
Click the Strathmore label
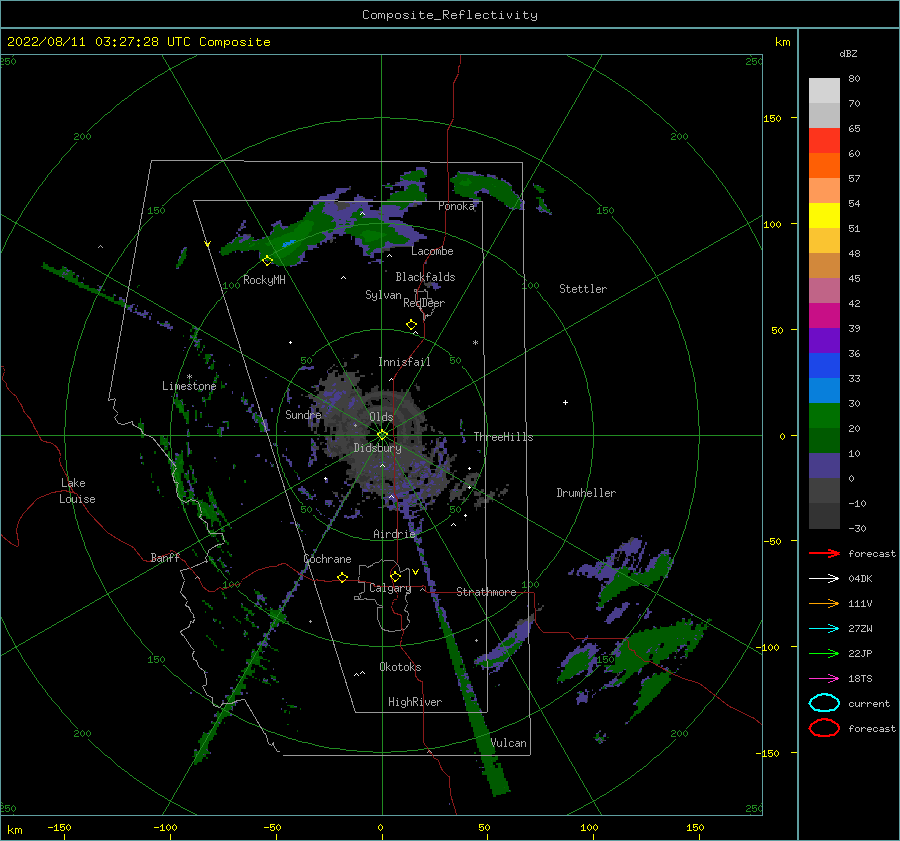click(x=486, y=592)
